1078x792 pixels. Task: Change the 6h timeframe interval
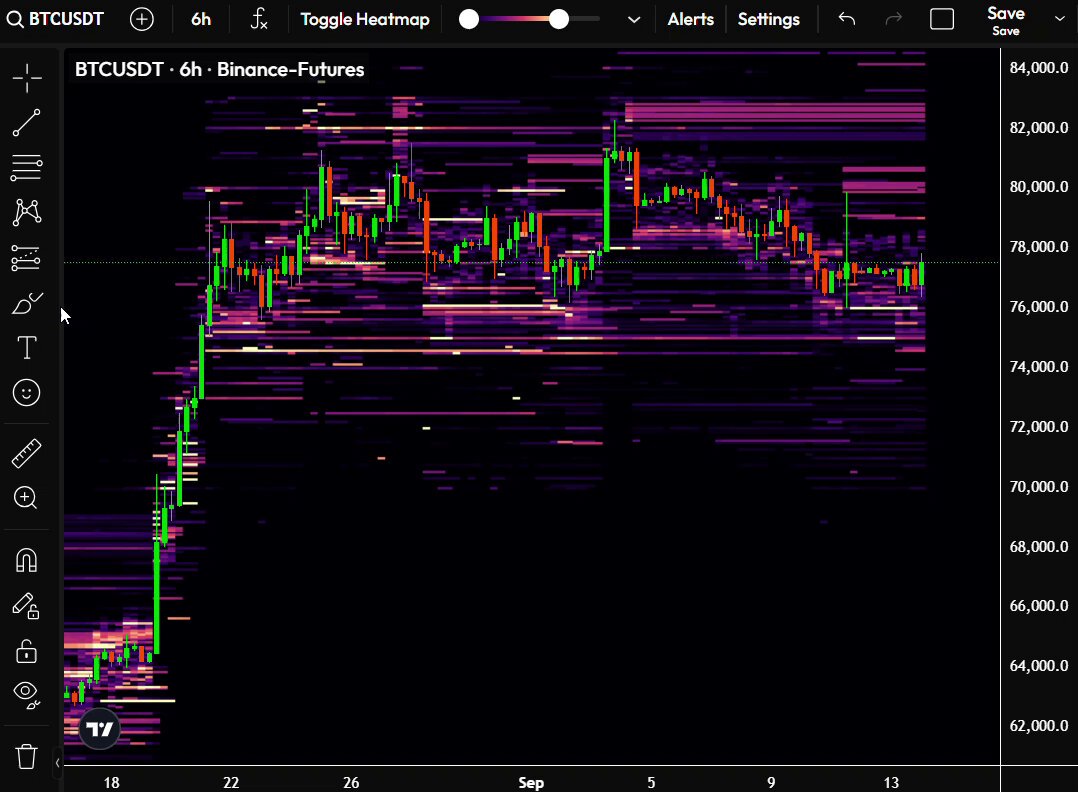(x=201, y=19)
